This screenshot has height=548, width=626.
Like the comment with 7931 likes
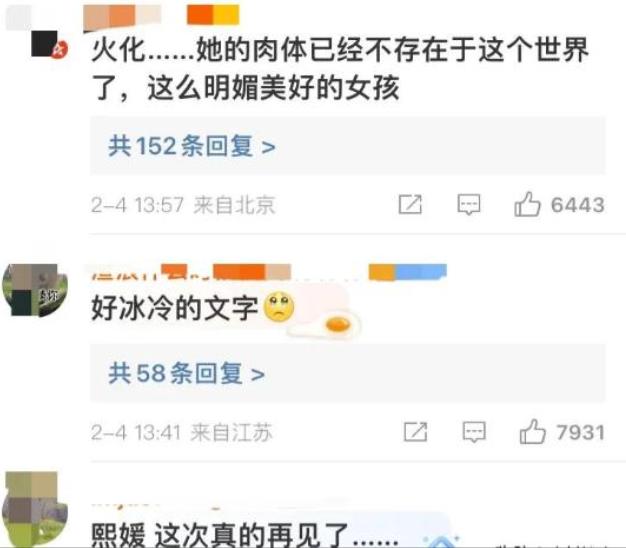533,431
